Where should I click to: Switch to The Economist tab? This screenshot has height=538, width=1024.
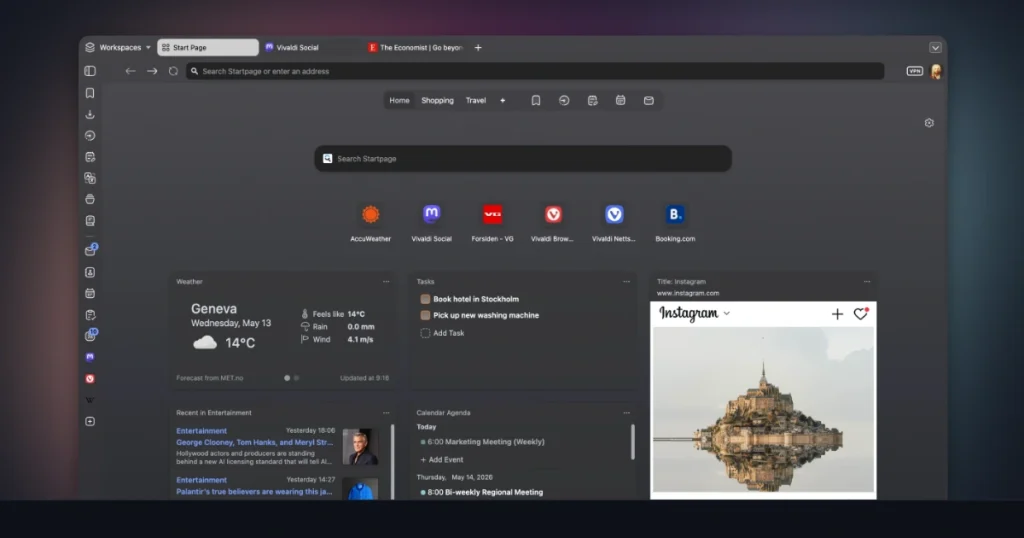415,48
